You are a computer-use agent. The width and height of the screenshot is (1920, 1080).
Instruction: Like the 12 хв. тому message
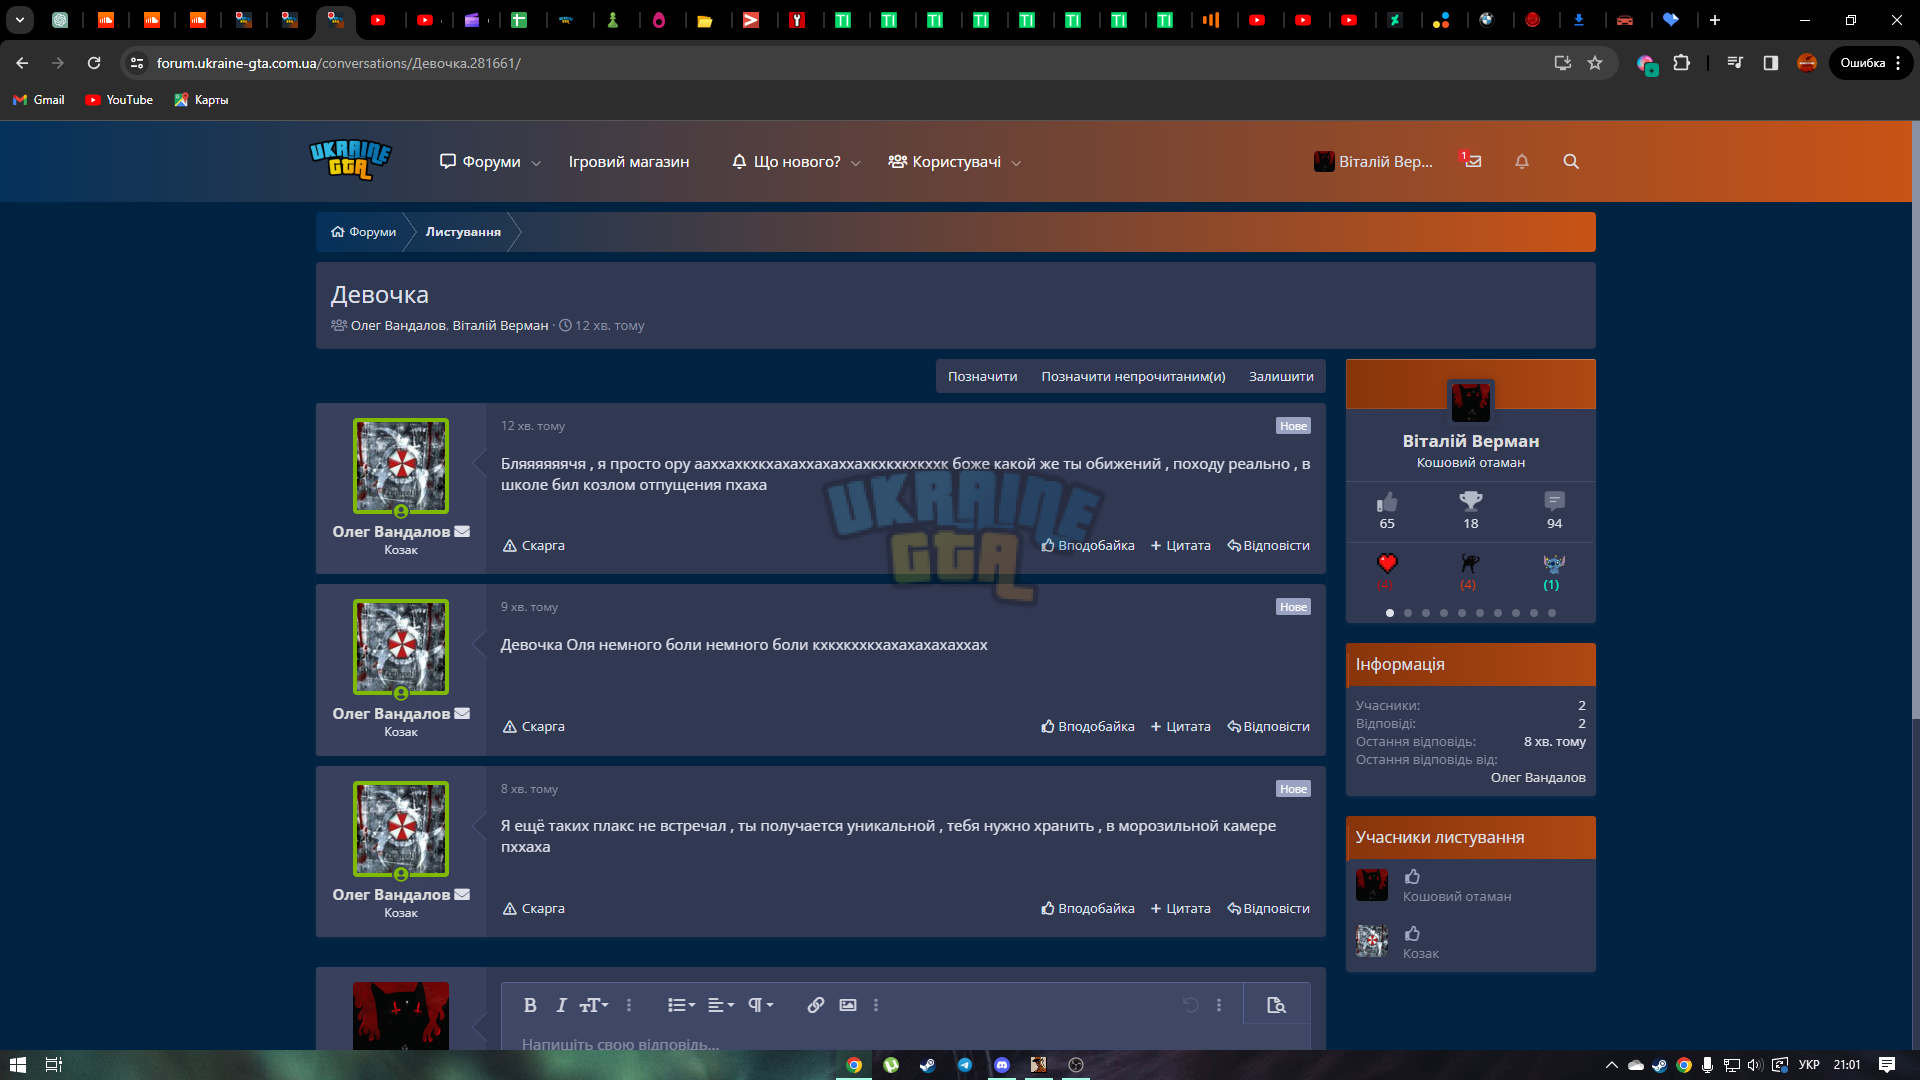click(1088, 546)
